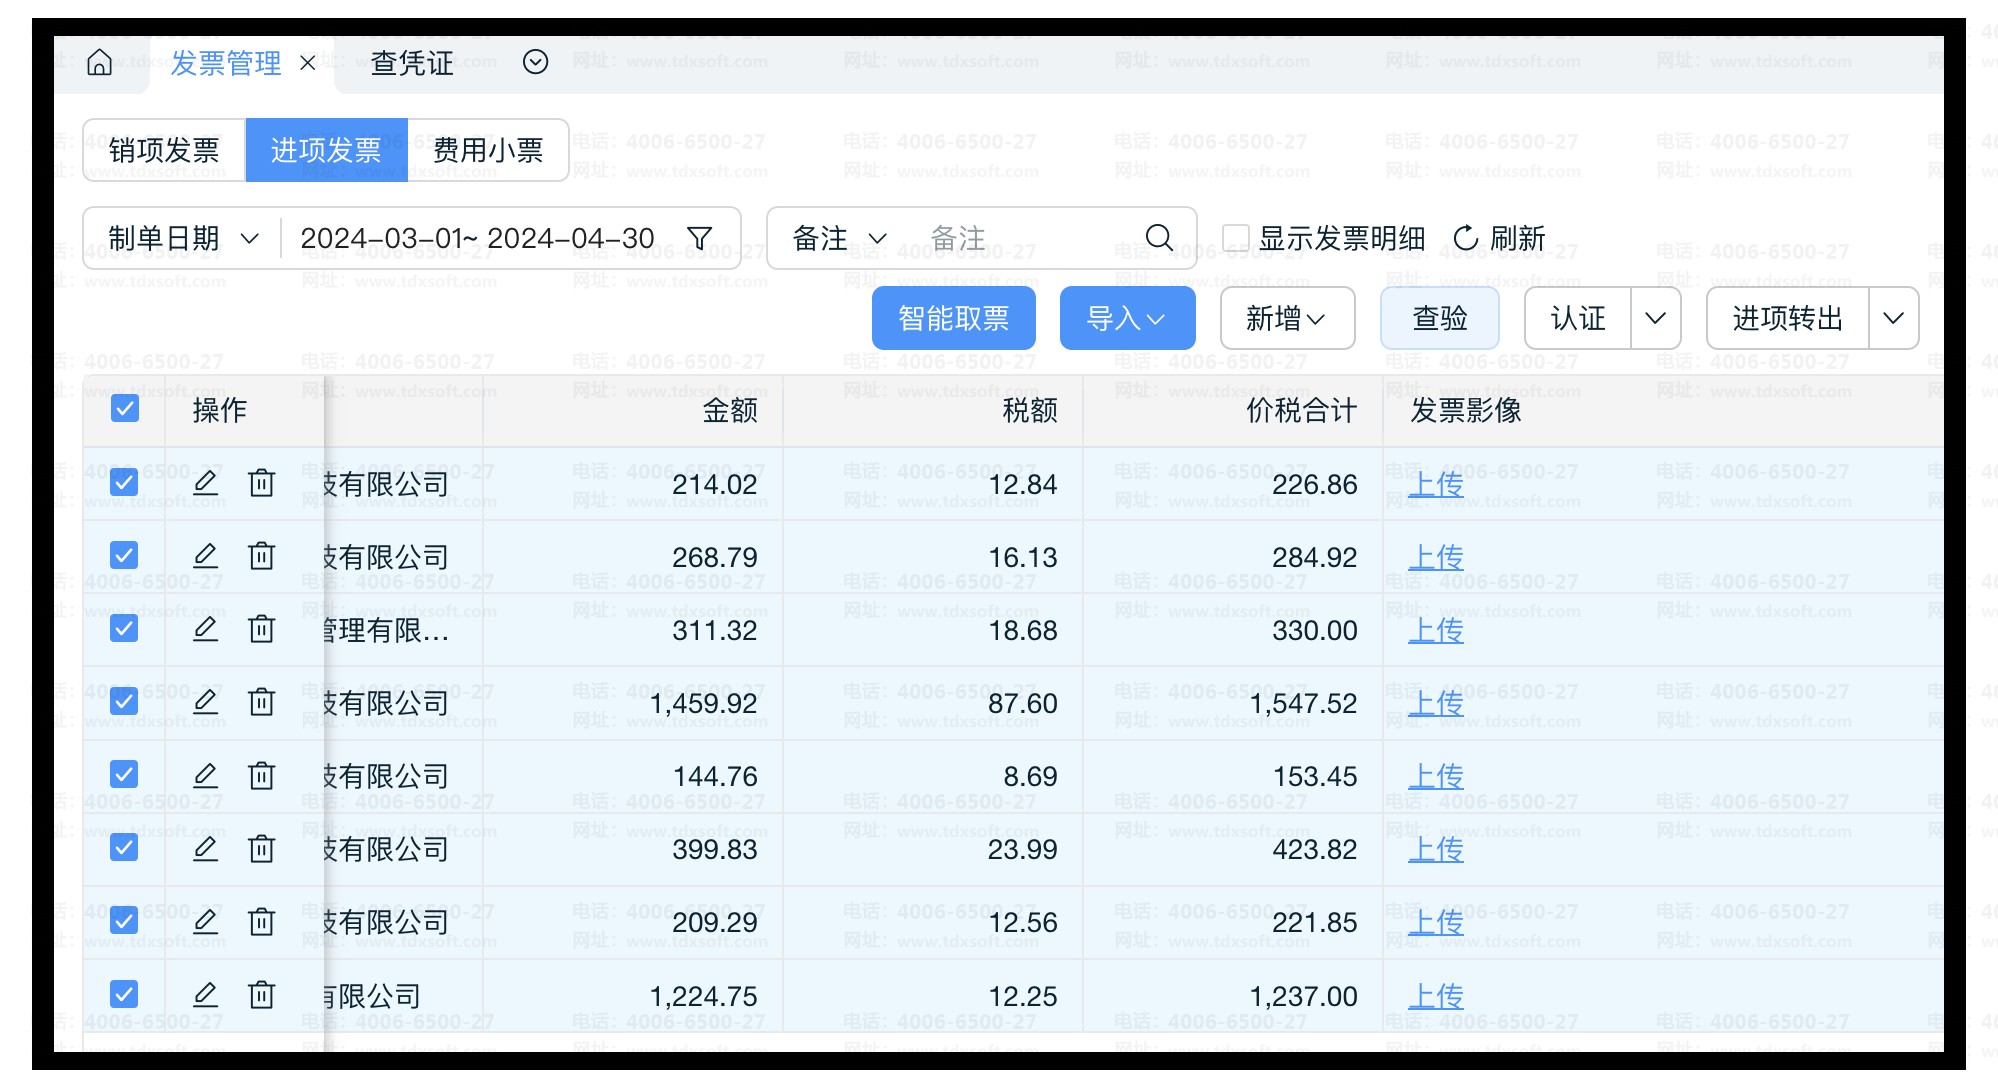Click the 智能取票 button
This screenshot has height=1088, width=1998.
pos(953,318)
